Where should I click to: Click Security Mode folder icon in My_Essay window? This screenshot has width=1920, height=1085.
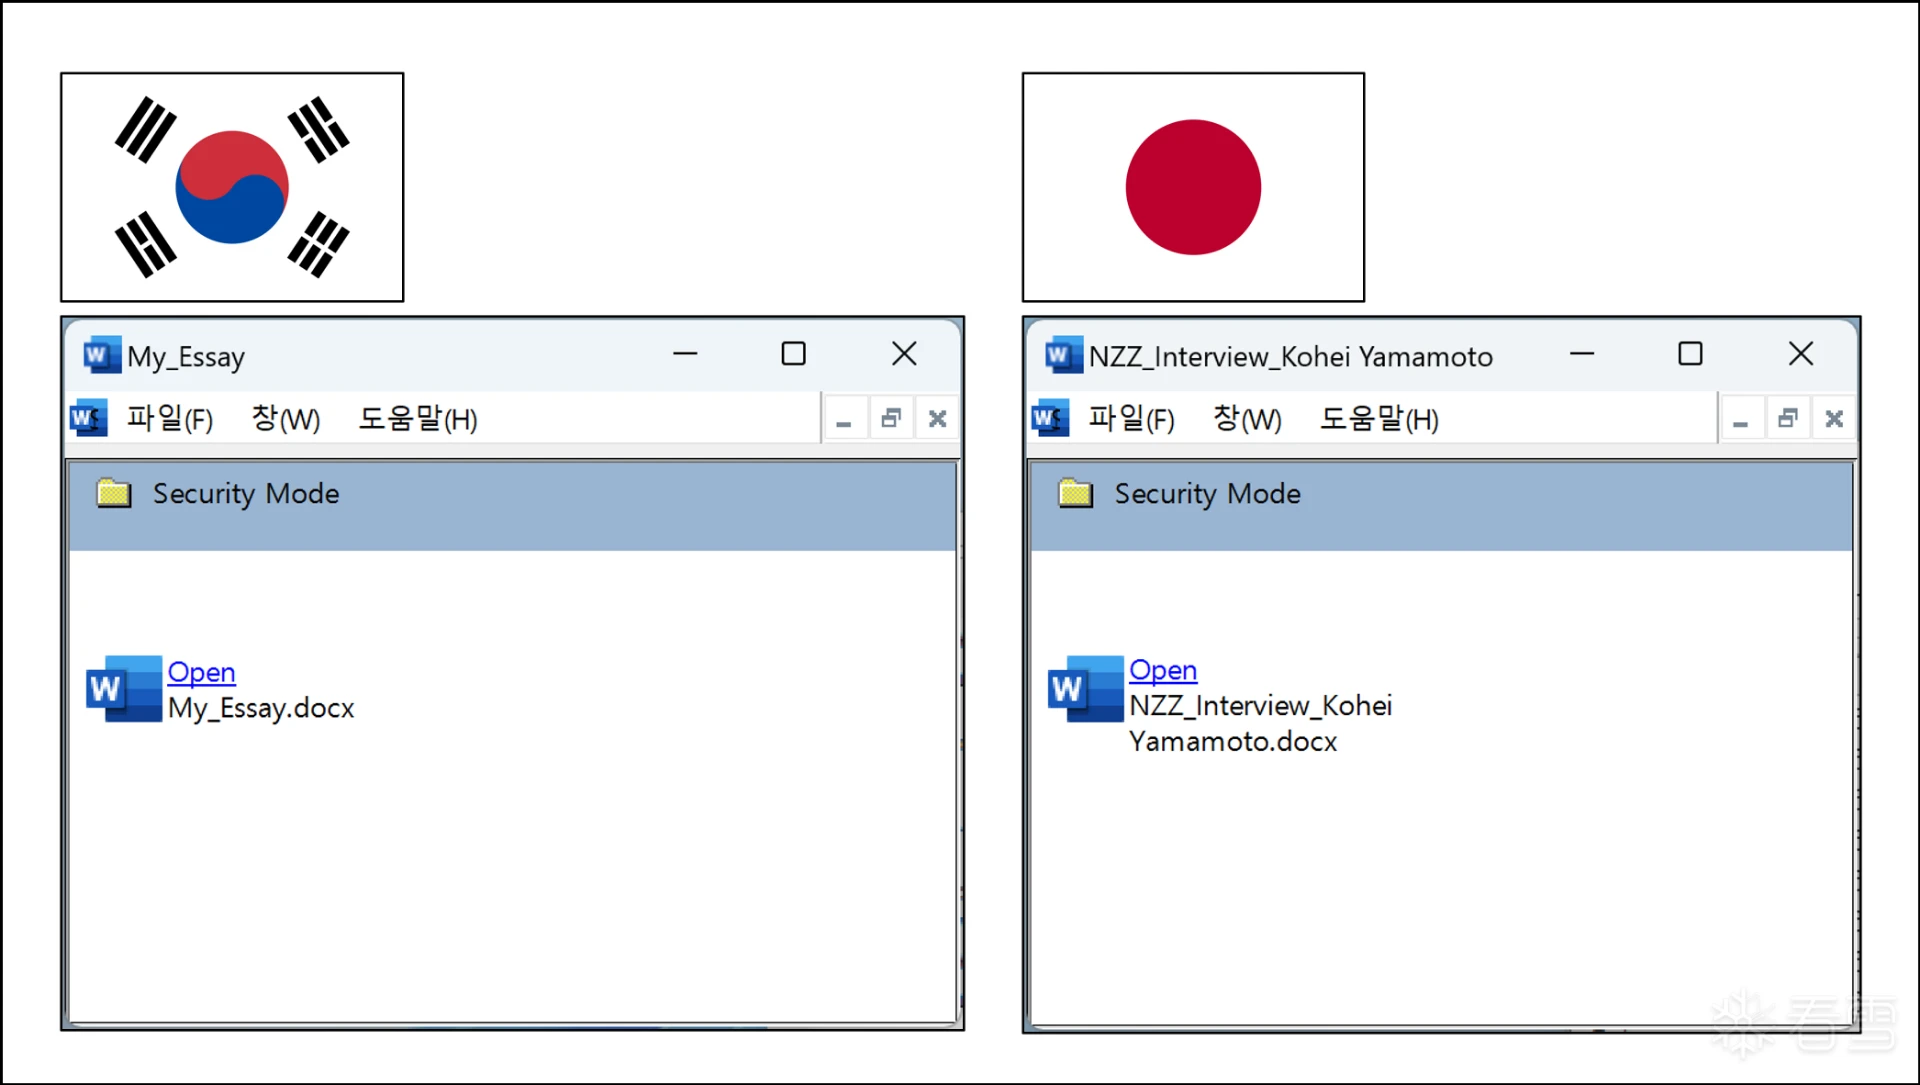click(x=114, y=493)
